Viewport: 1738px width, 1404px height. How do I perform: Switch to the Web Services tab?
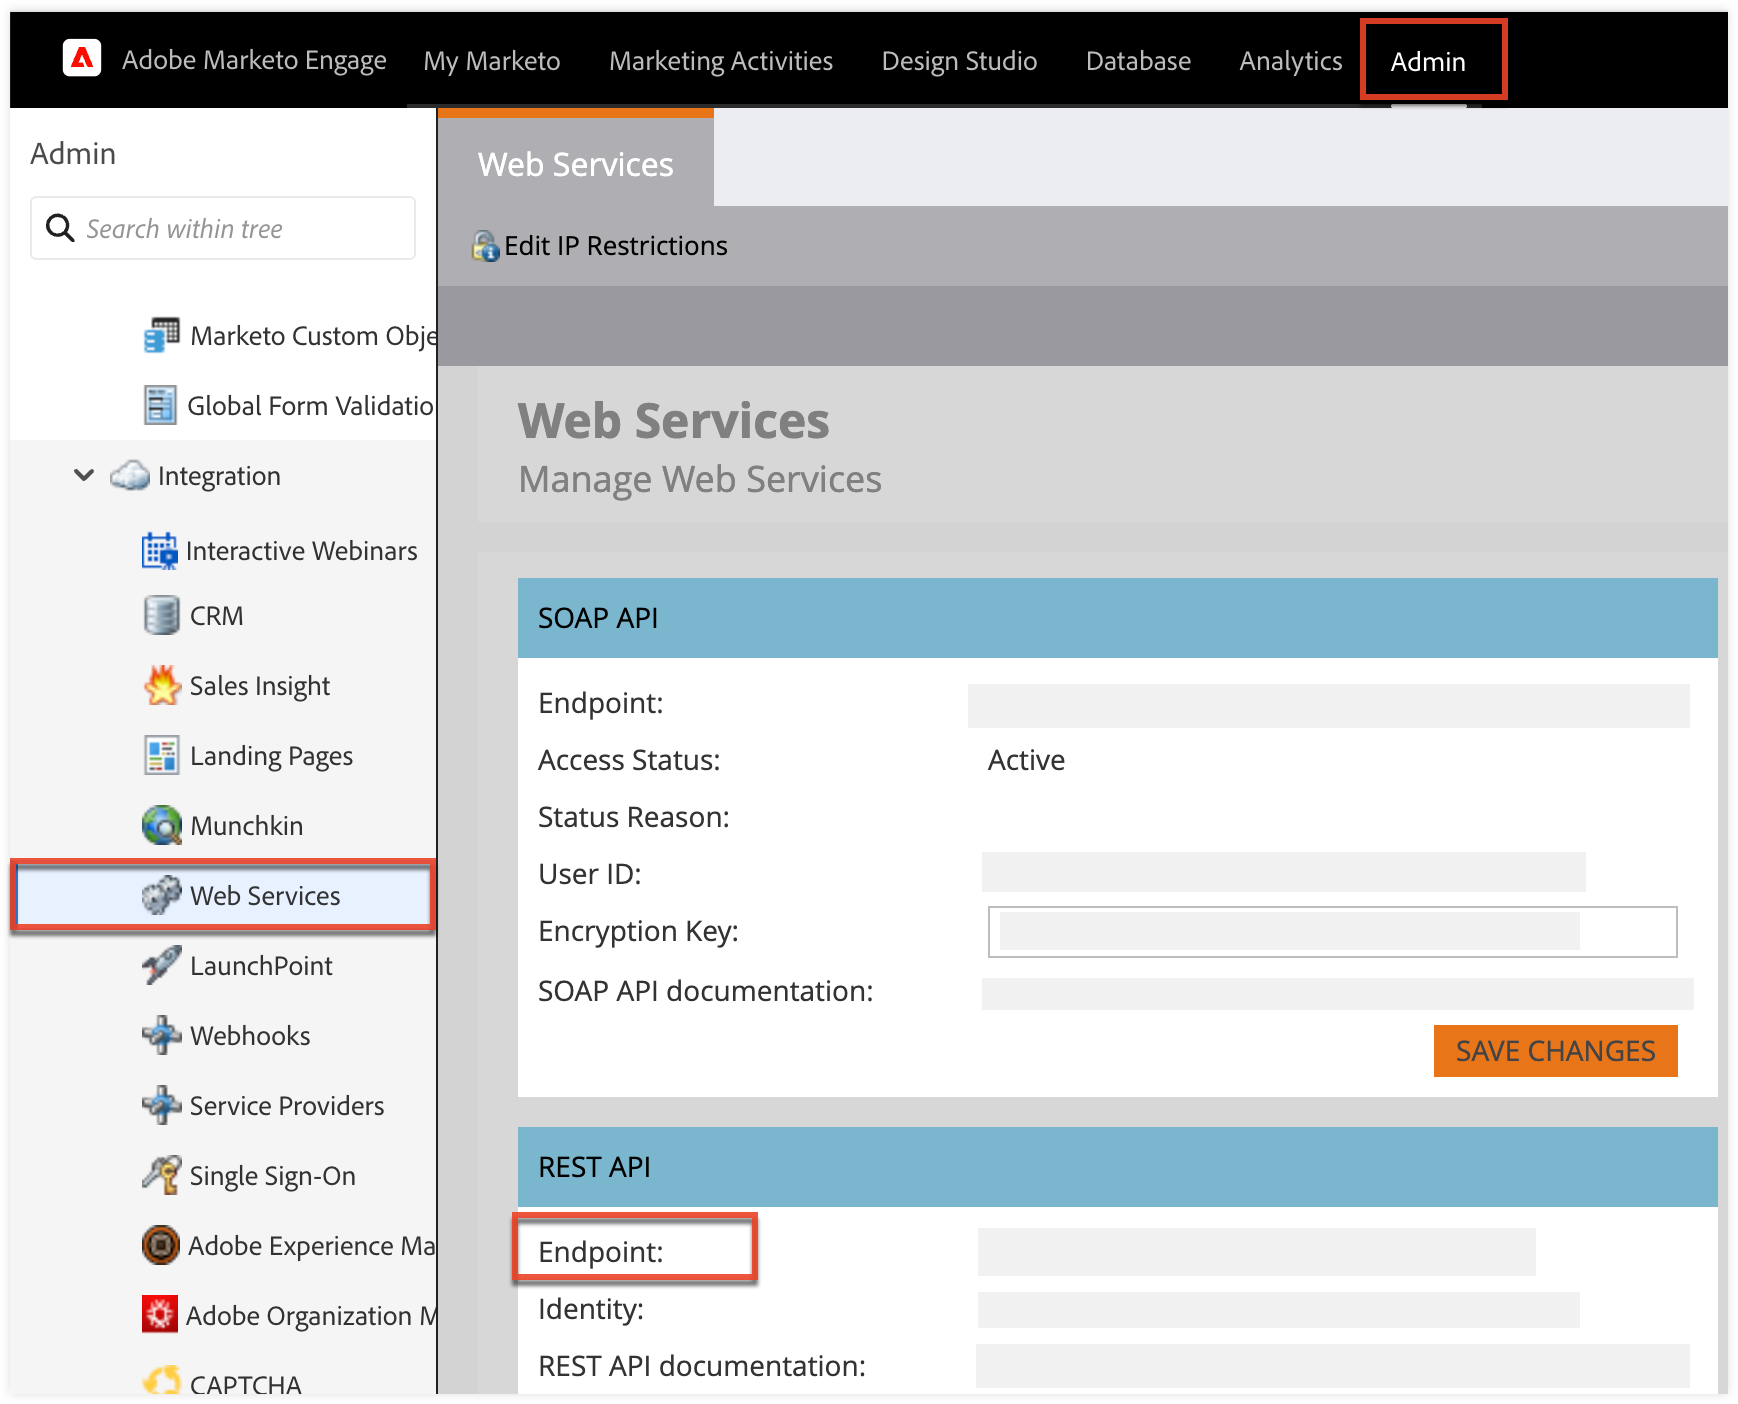[575, 163]
